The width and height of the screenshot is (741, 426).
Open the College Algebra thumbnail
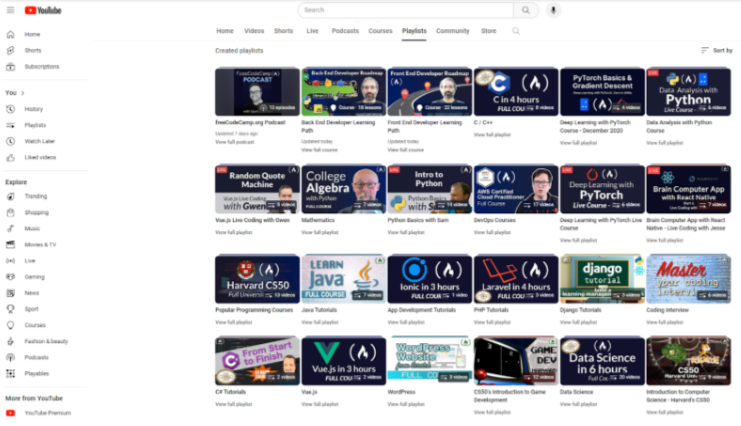[x=344, y=189]
